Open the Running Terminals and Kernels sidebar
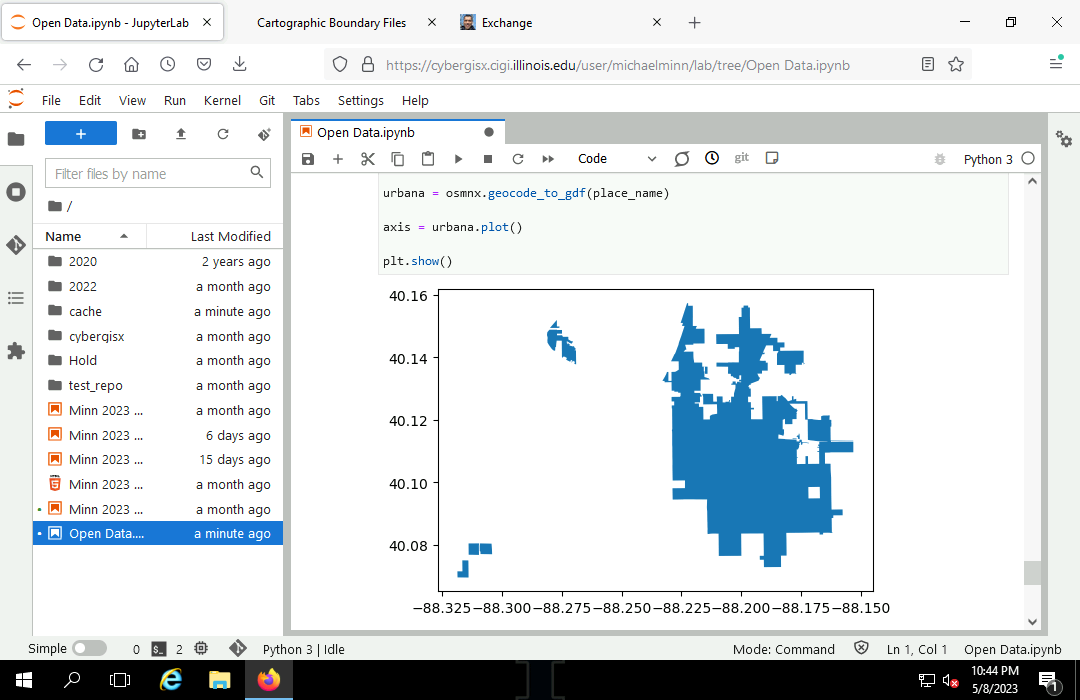Image resolution: width=1080 pixels, height=700 pixels. point(16,192)
